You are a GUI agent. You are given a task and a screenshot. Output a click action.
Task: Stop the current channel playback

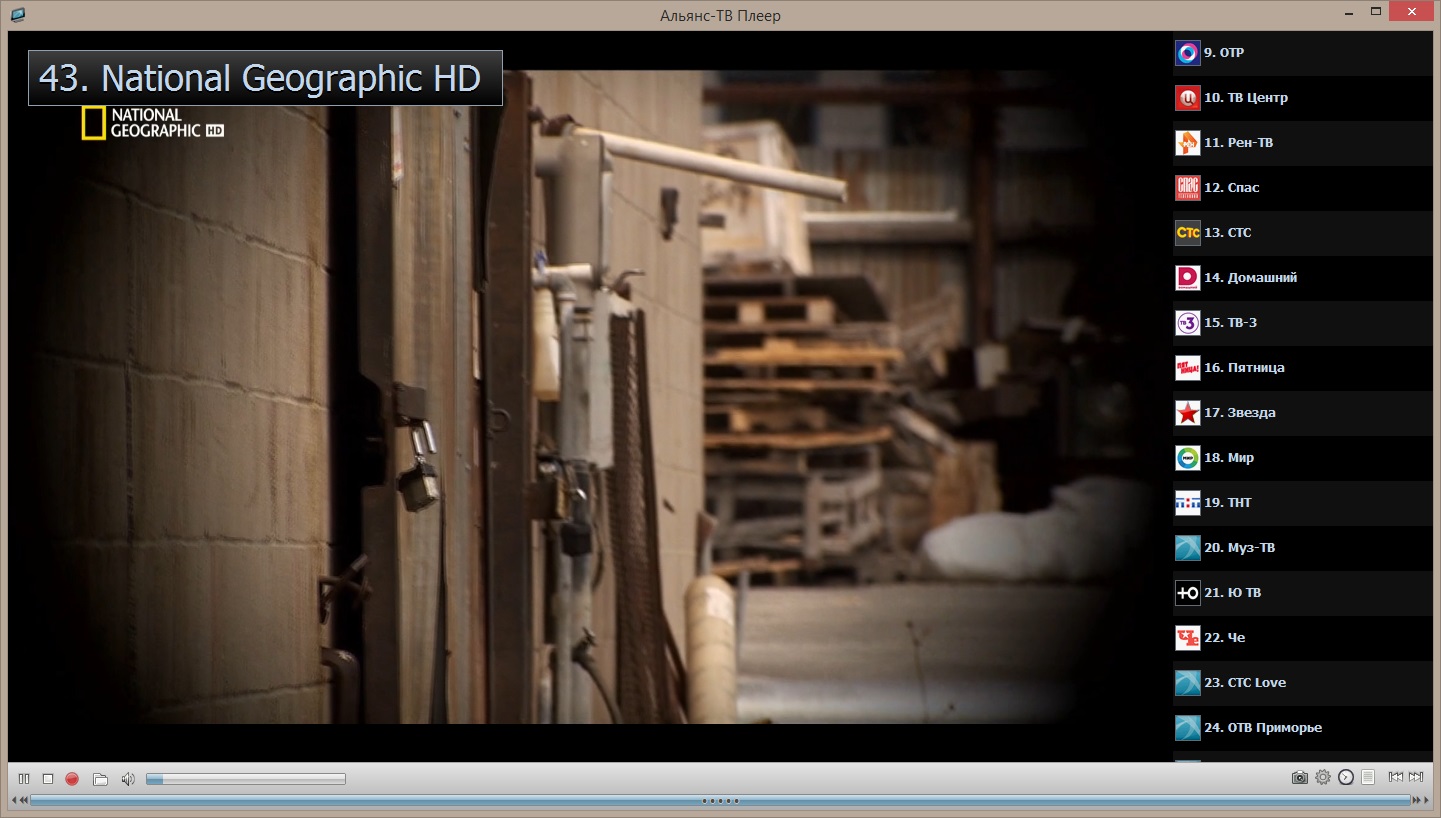pos(48,778)
